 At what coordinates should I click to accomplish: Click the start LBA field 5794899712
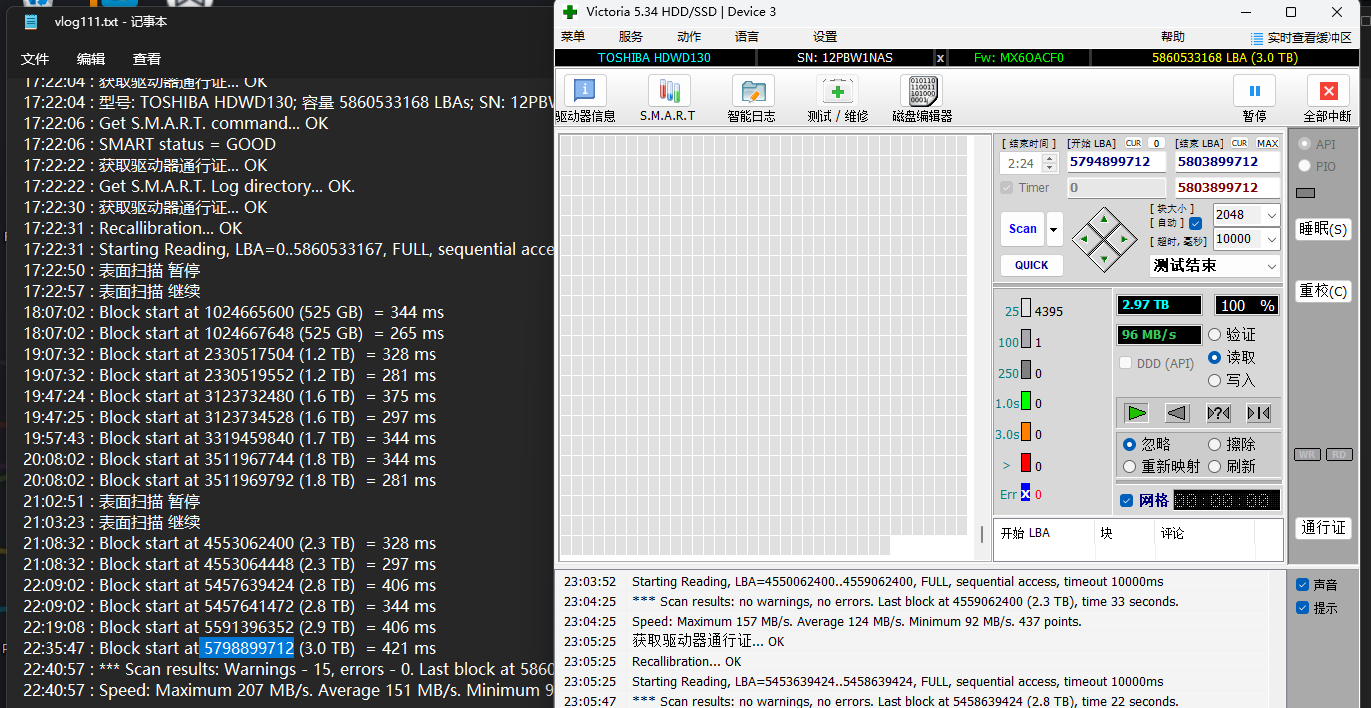point(1116,161)
